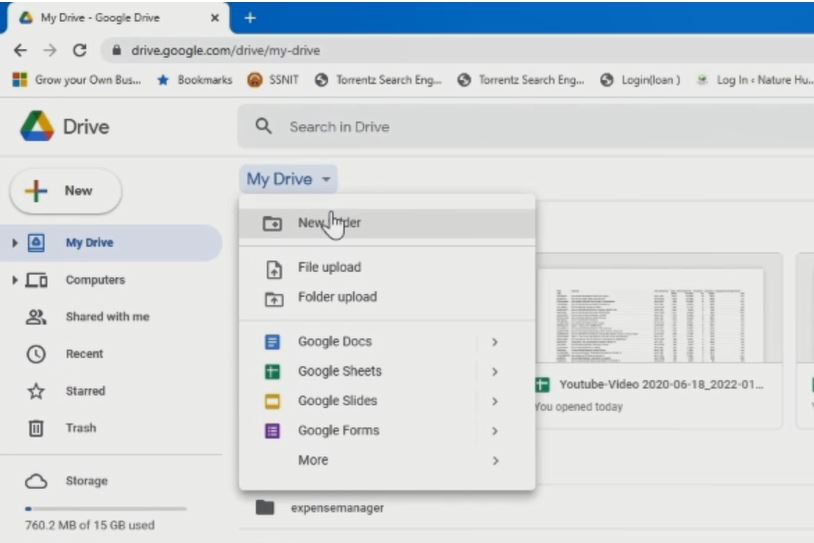Image resolution: width=814 pixels, height=543 pixels.
Task: Choose Folder upload menu option
Action: tap(337, 297)
